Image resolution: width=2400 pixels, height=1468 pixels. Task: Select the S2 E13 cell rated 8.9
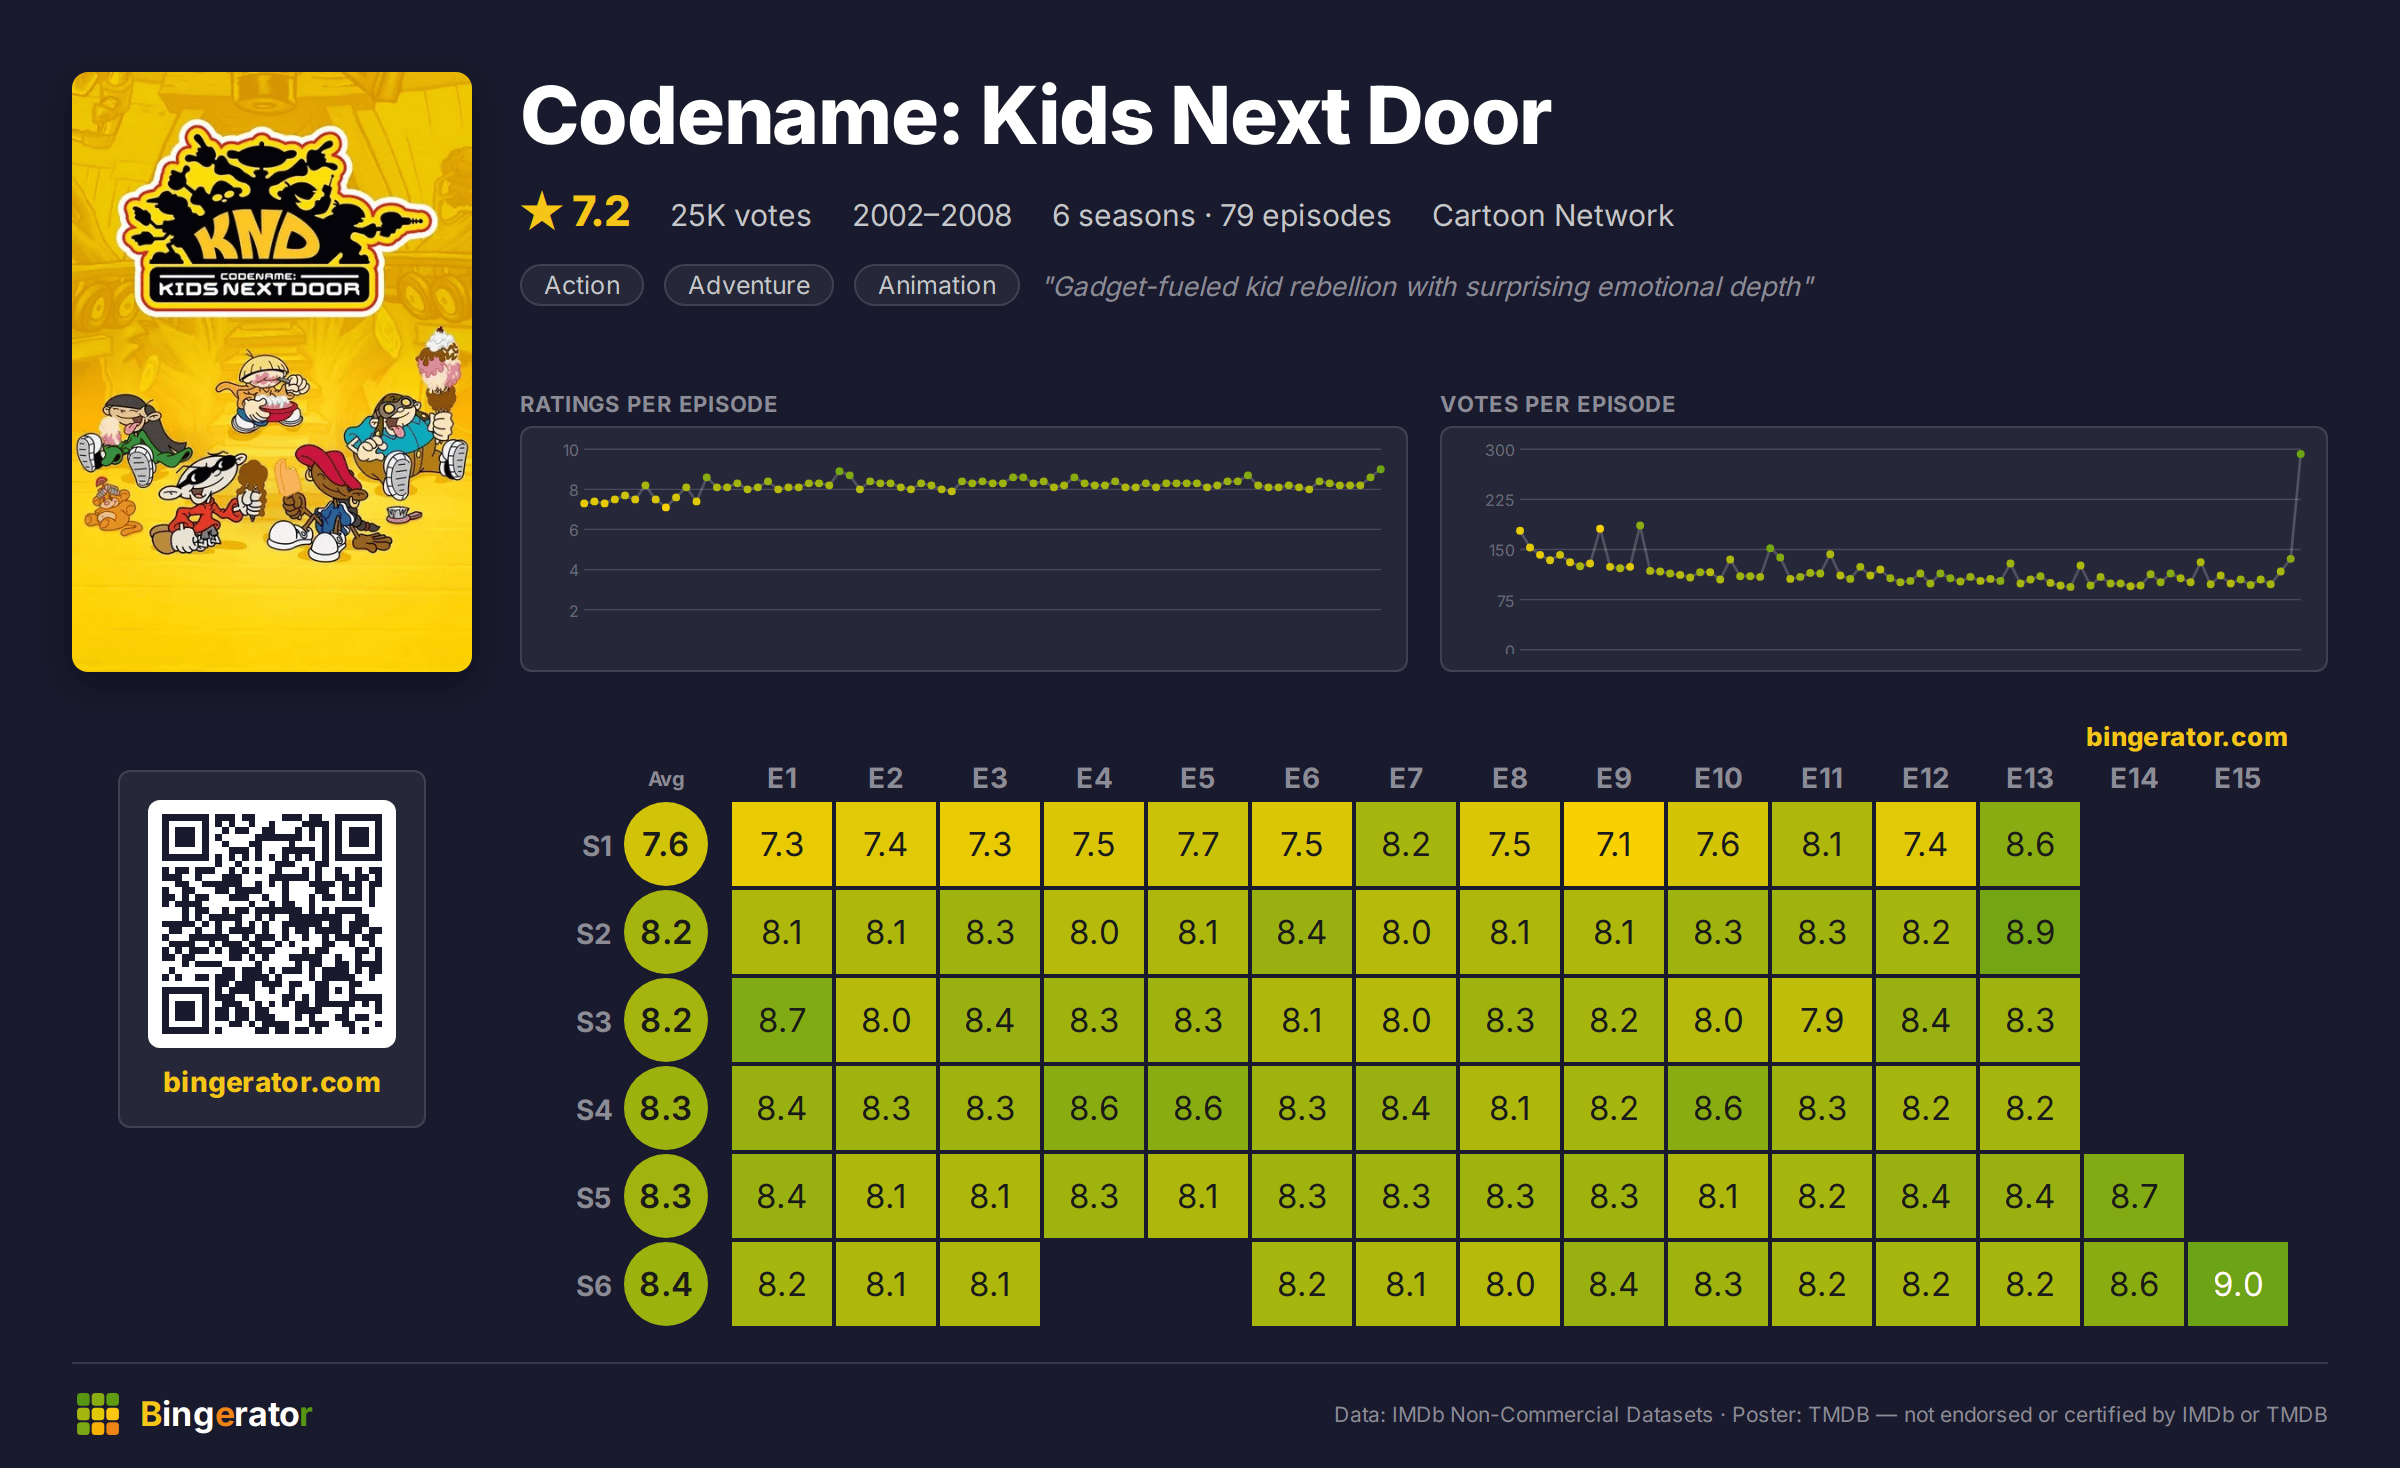coord(2030,932)
